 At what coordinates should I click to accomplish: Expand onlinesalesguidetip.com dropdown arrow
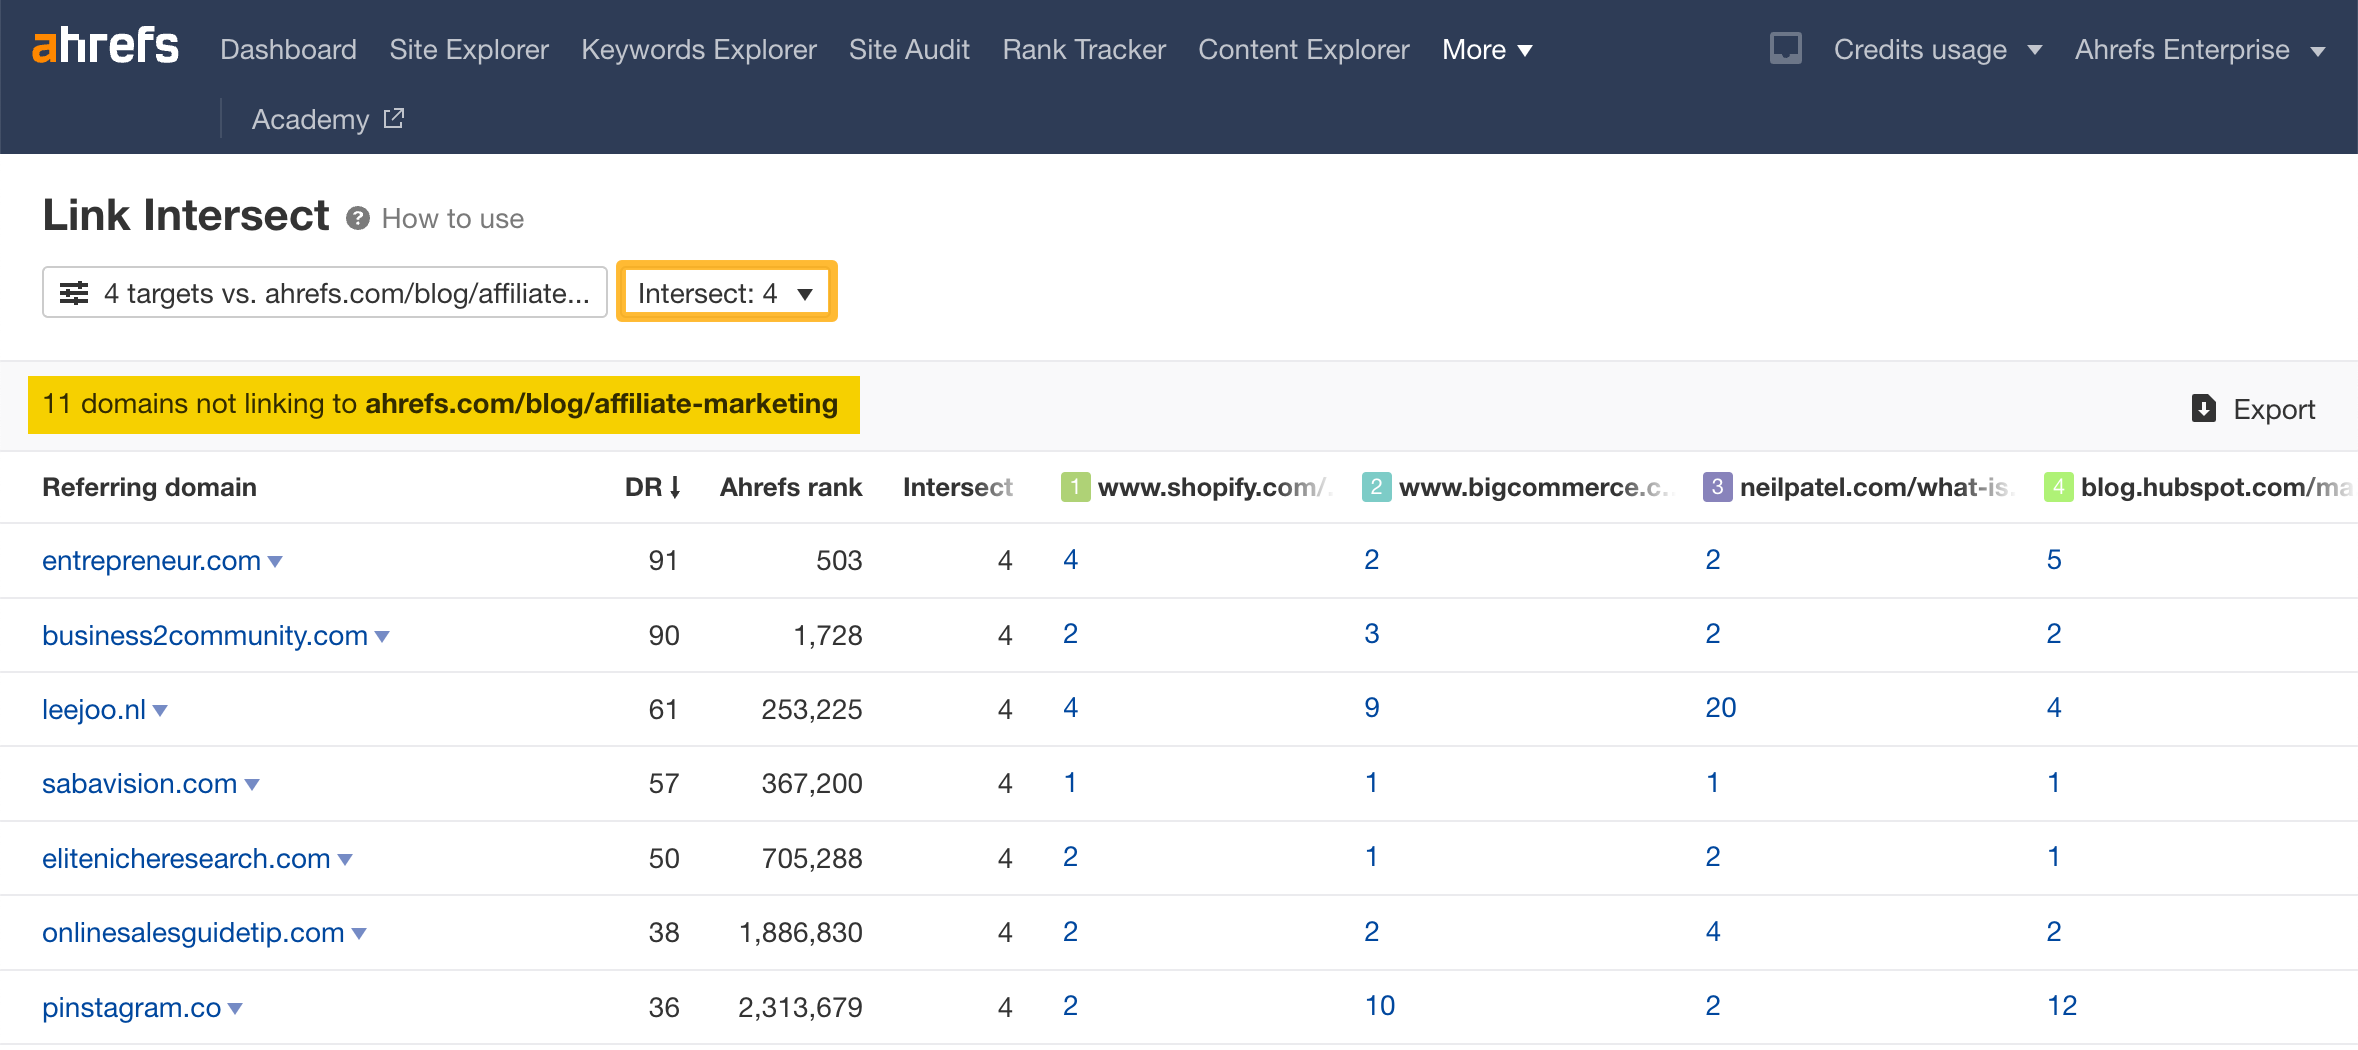pos(359,934)
